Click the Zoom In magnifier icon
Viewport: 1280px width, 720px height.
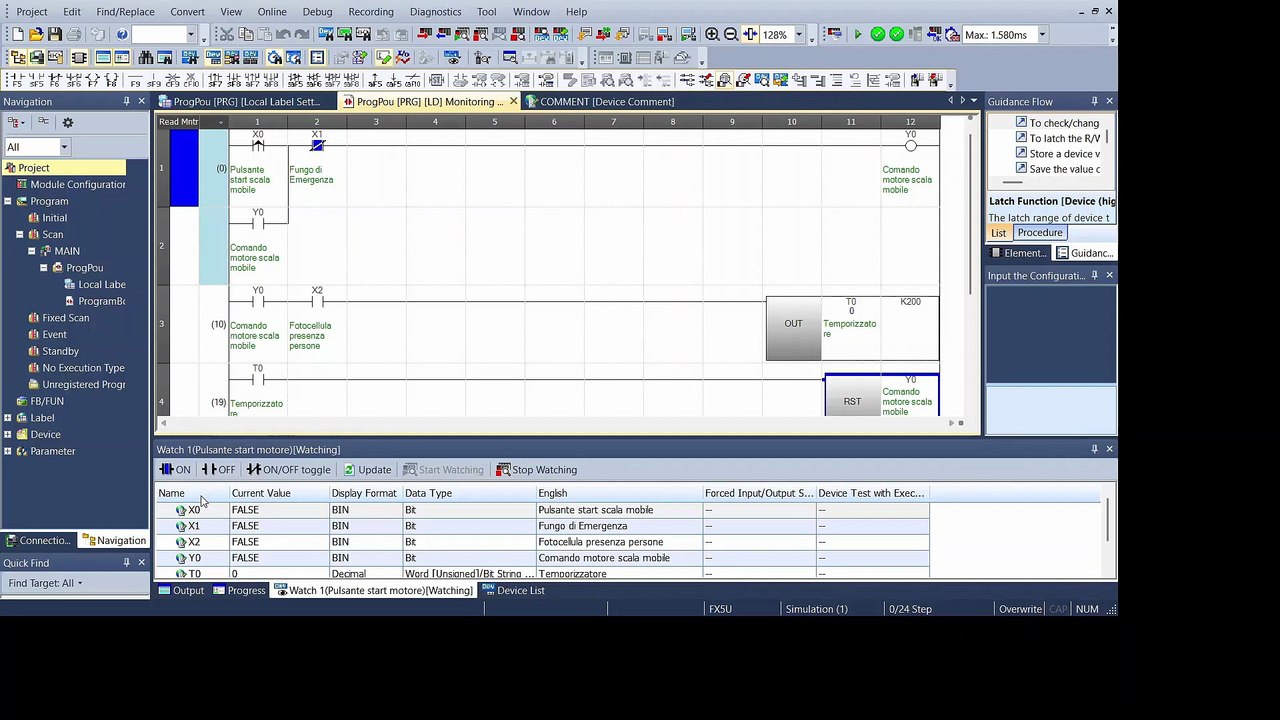click(712, 34)
